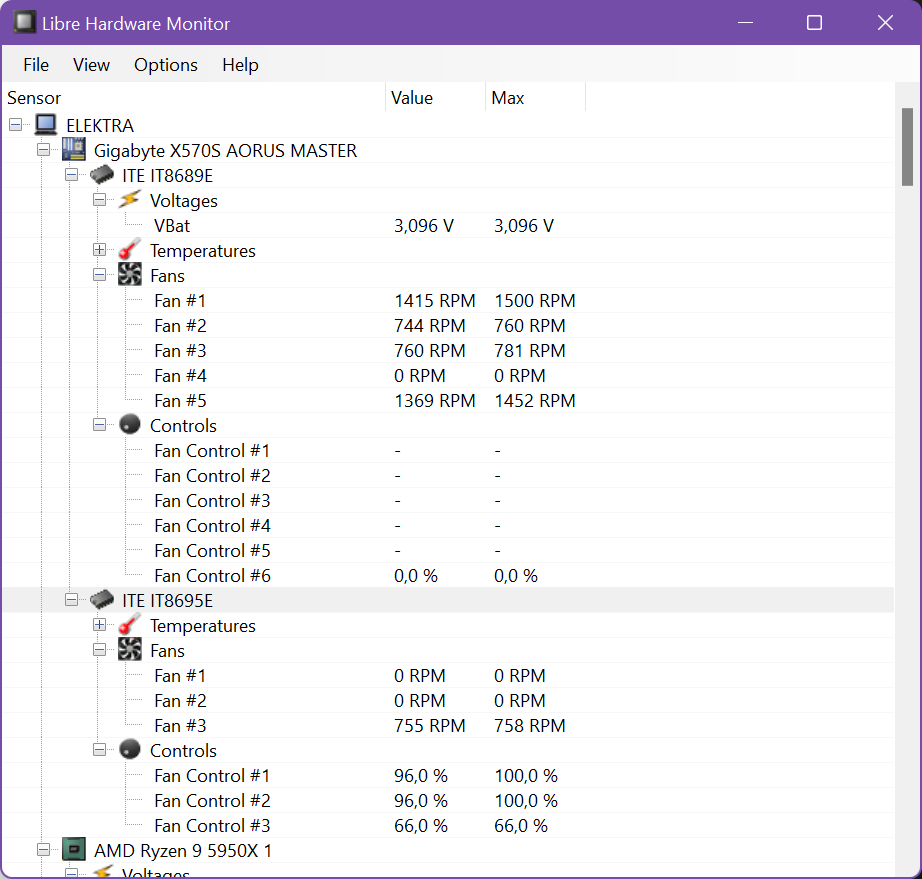
Task: Select the Temperatures thermometer icon under IT8689E
Action: point(128,250)
